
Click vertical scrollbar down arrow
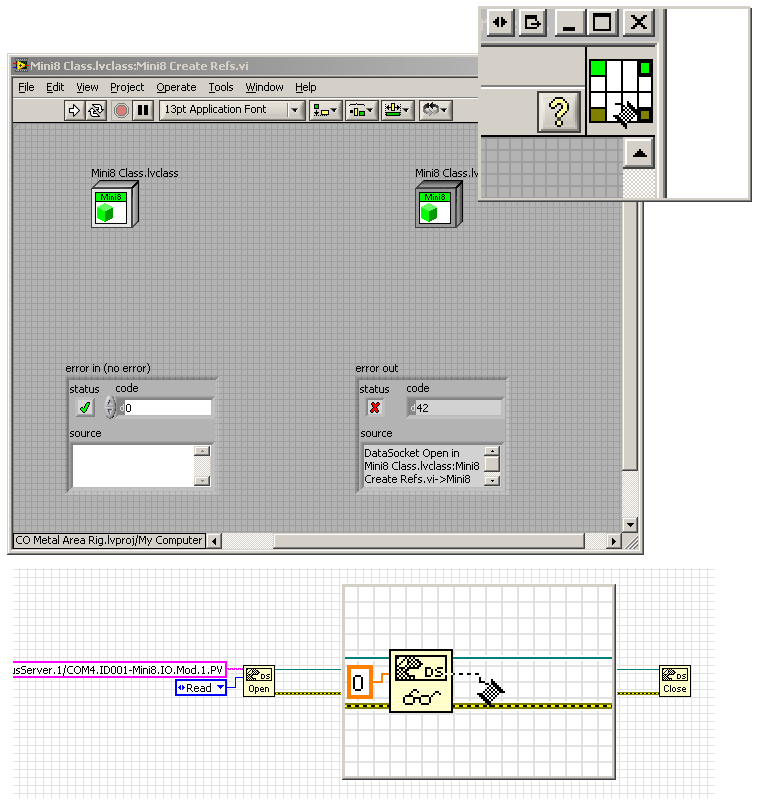point(630,525)
